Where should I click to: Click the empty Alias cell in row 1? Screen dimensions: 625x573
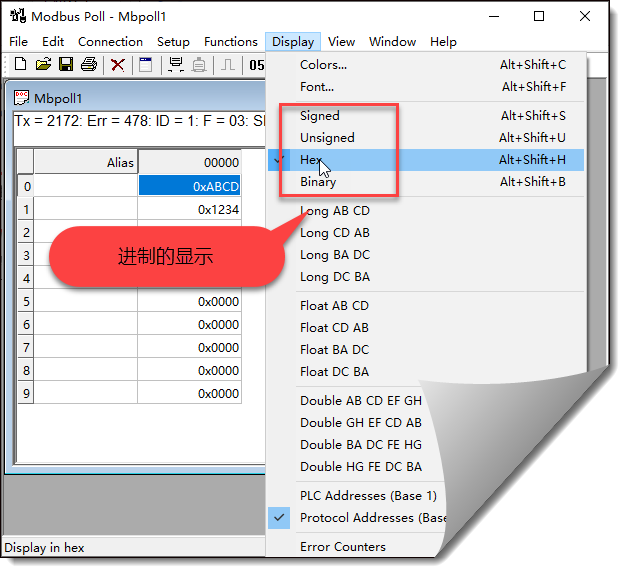pyautogui.click(x=86, y=209)
